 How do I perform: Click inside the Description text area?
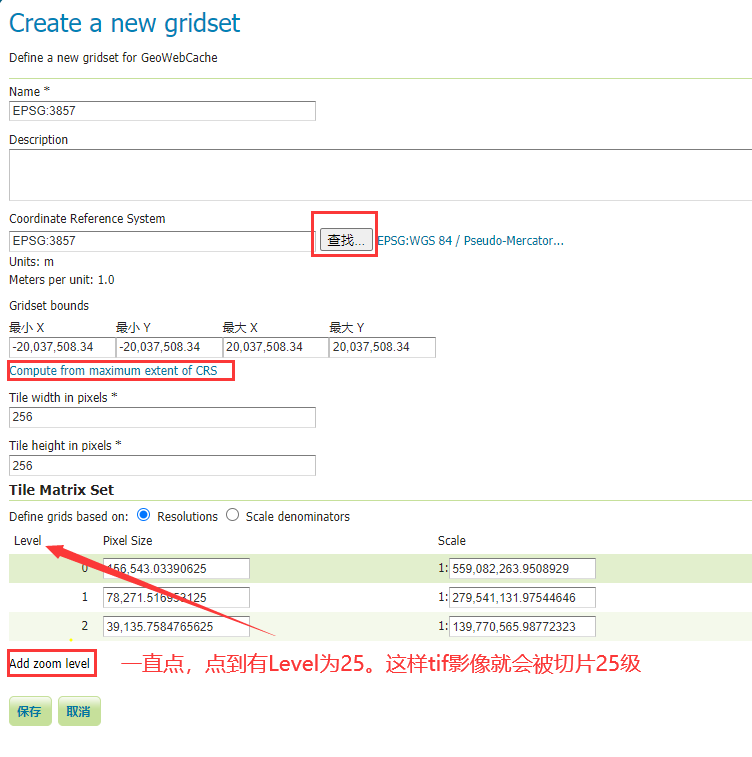(380, 175)
